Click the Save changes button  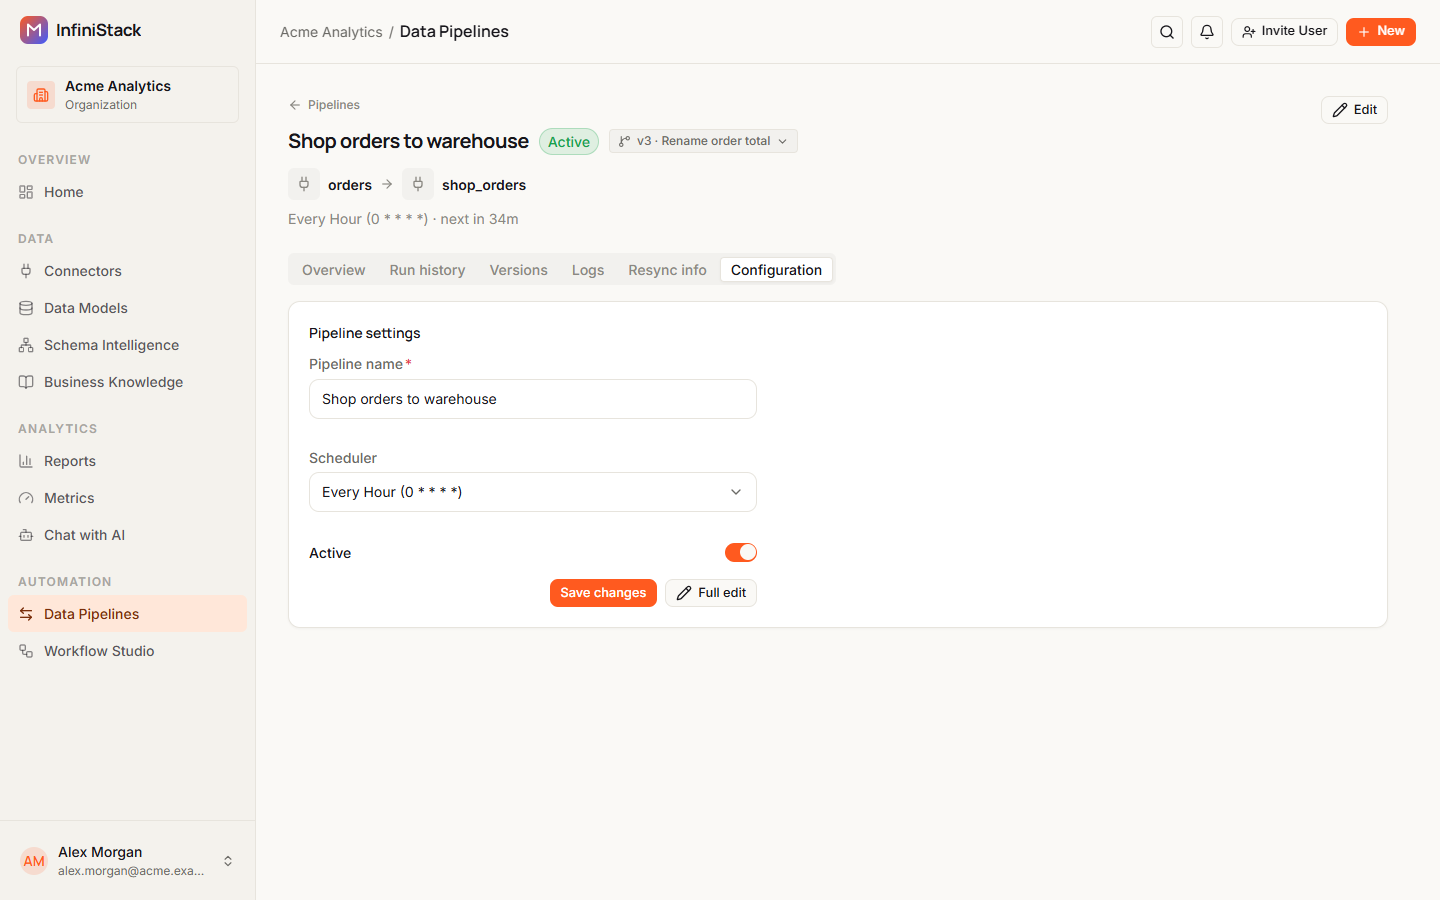point(603,593)
